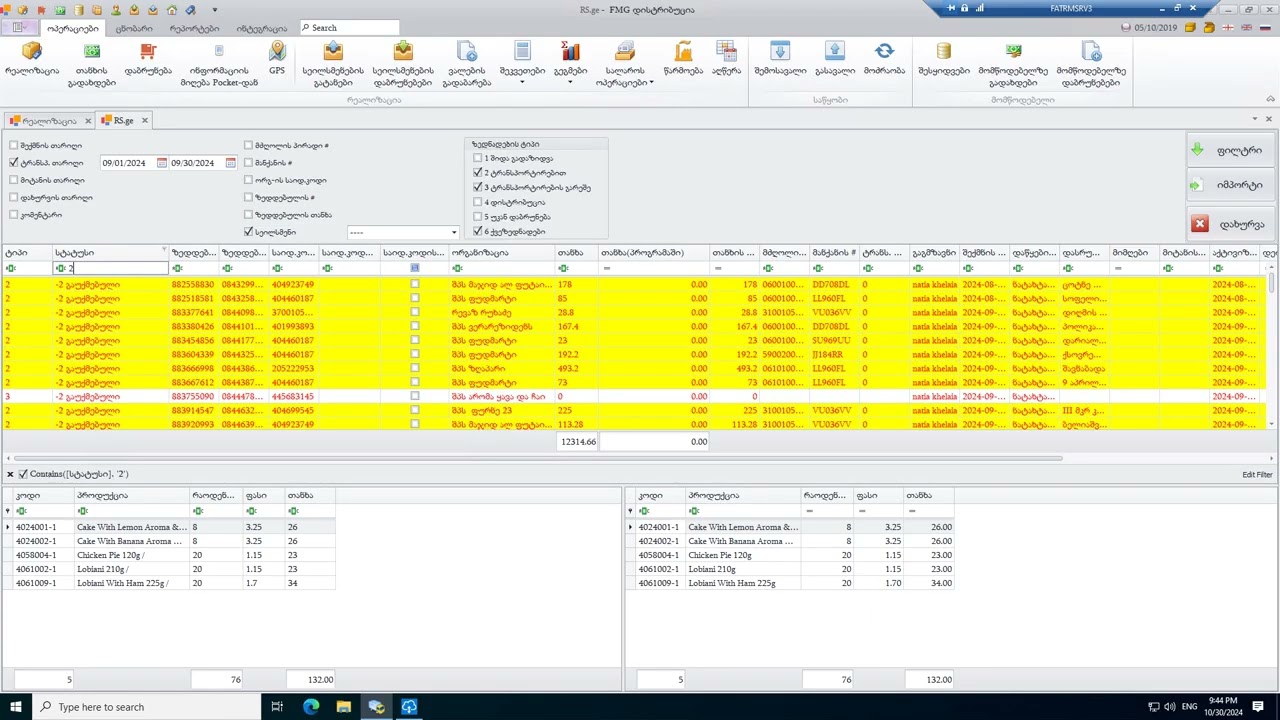1280x720 pixels.
Task: Switch to the რეალიზაცია document tab
Action: [x=49, y=121]
